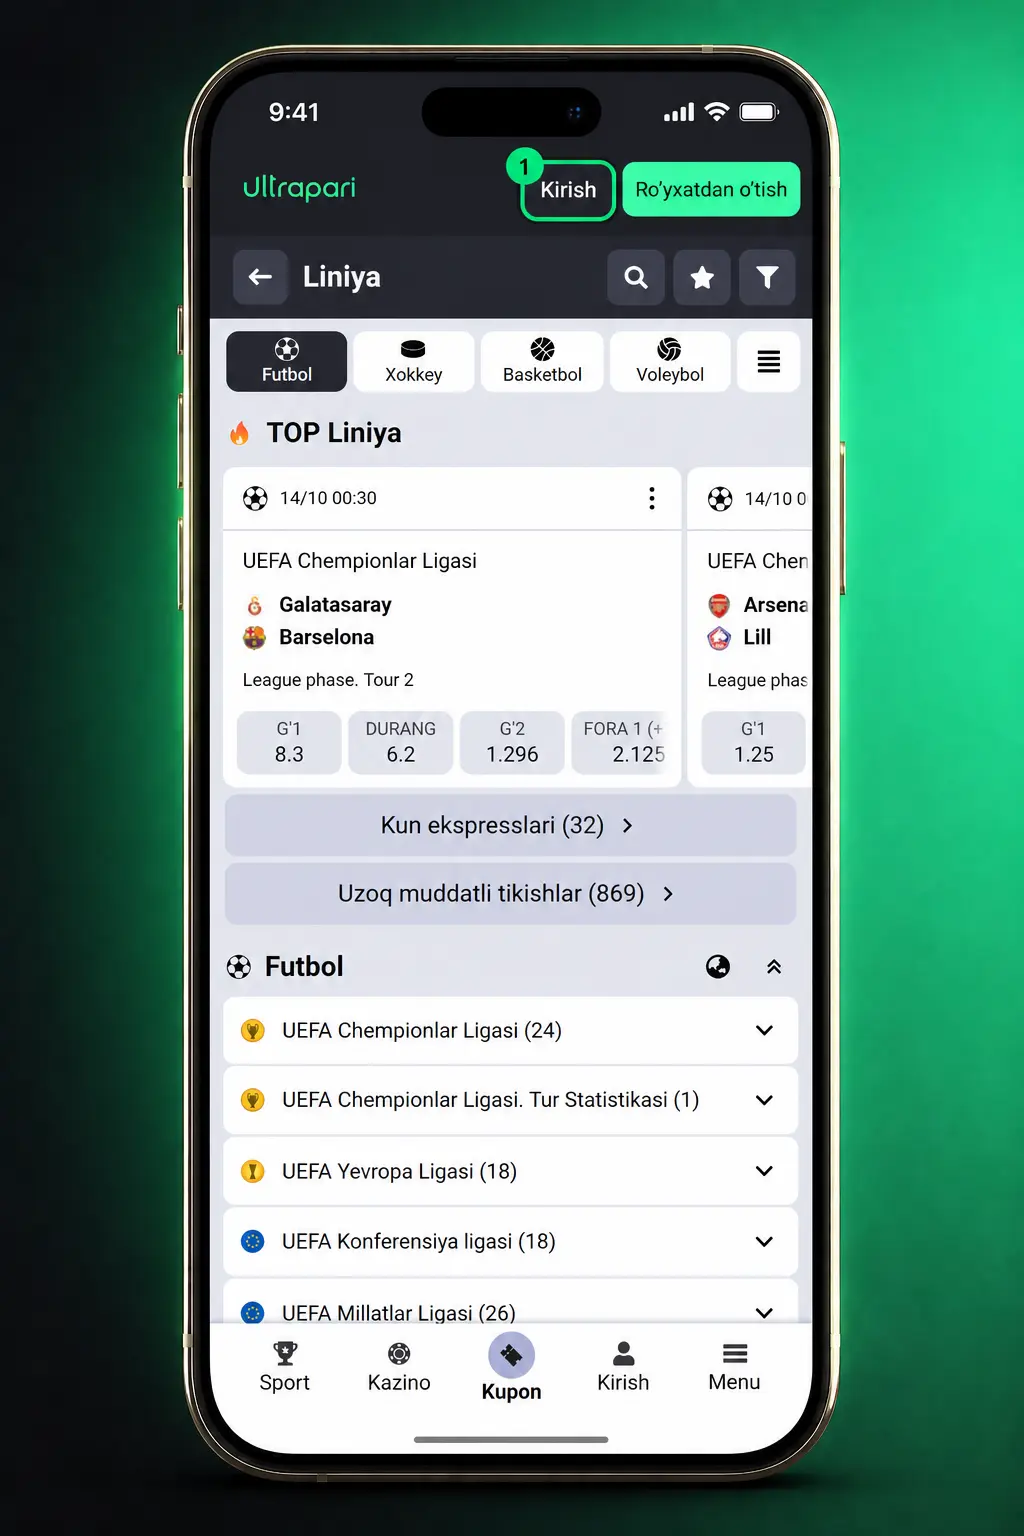Expand UEFA Konferensiya ligasi (18)
The image size is (1024, 1536).
pyautogui.click(x=764, y=1241)
